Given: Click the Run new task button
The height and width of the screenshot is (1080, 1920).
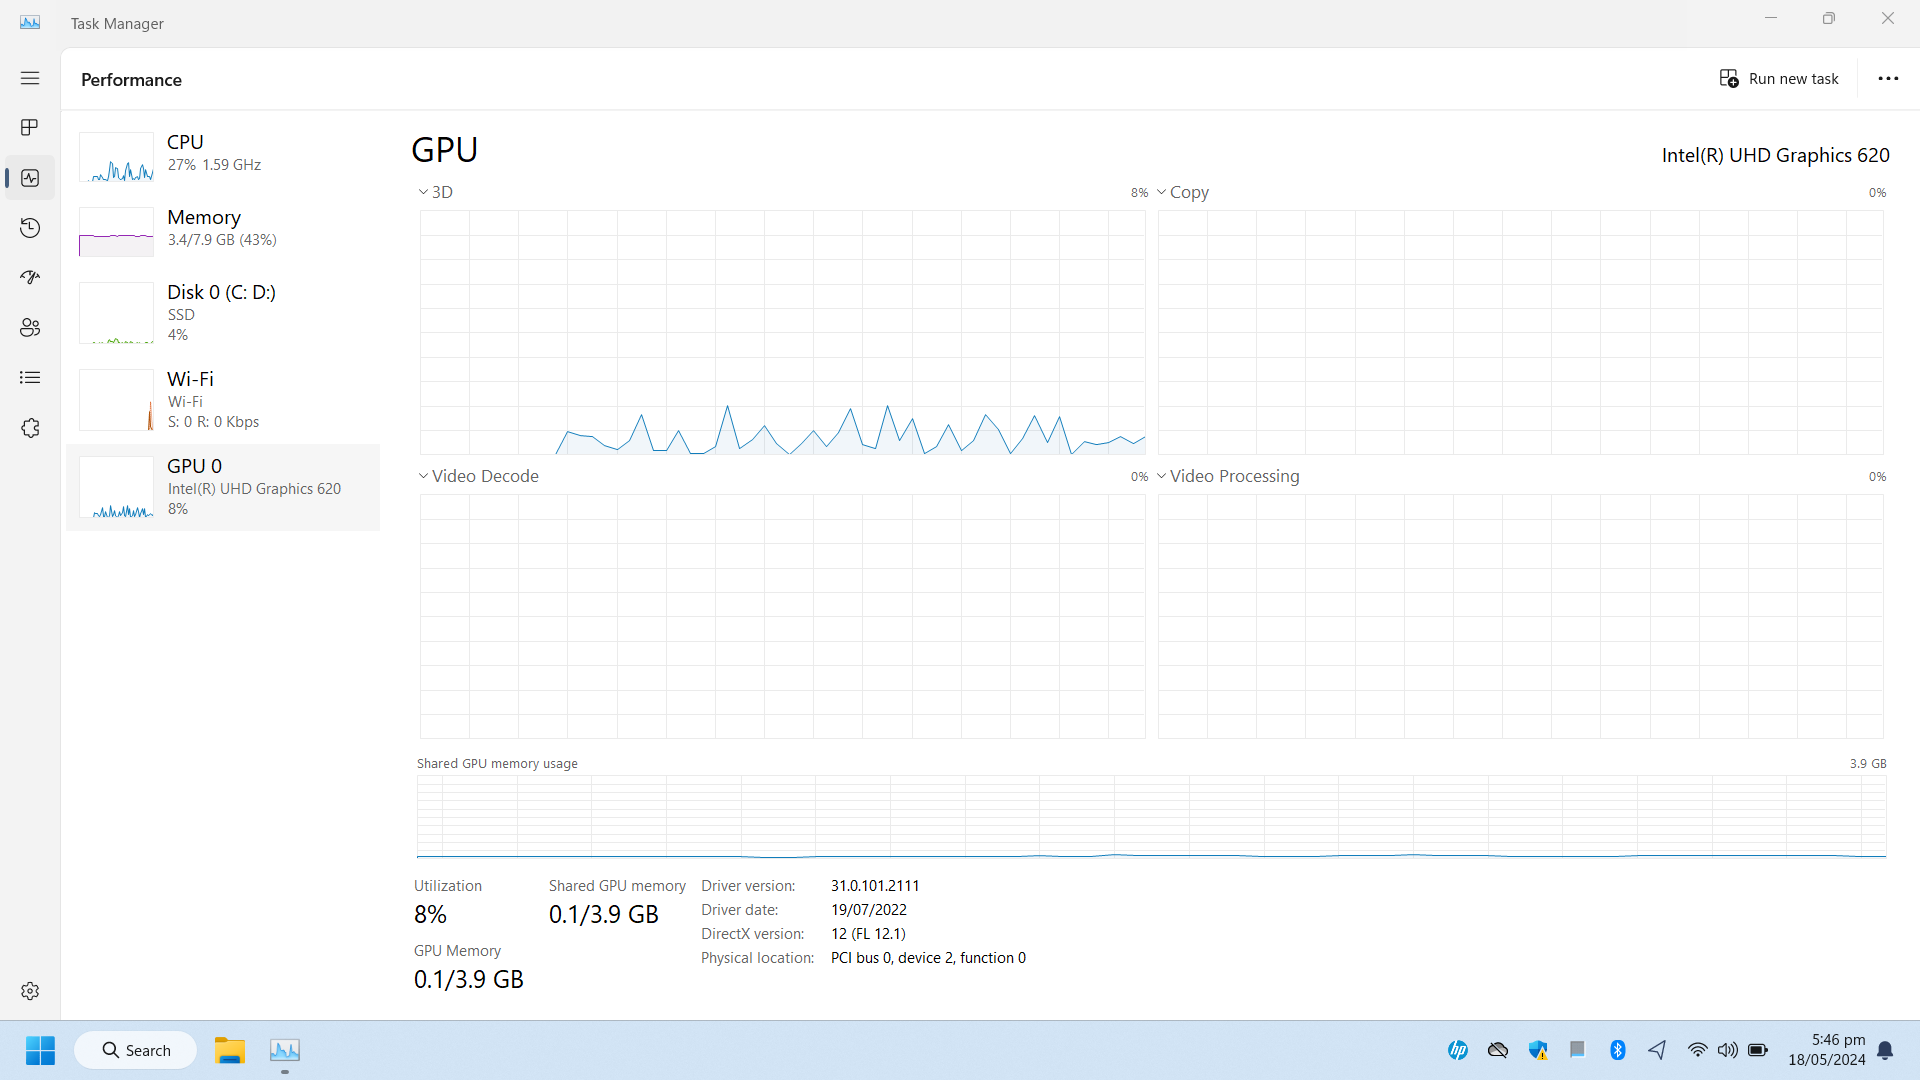Looking at the screenshot, I should [1779, 79].
